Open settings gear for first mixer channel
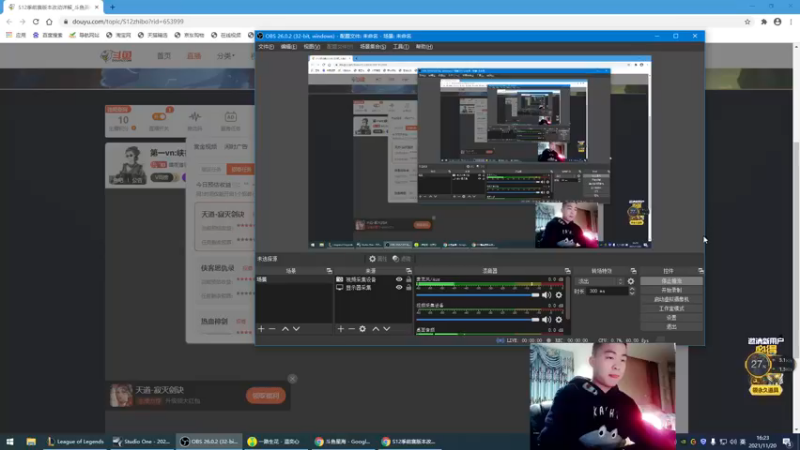Image resolution: width=800 pixels, height=450 pixels. (x=559, y=295)
